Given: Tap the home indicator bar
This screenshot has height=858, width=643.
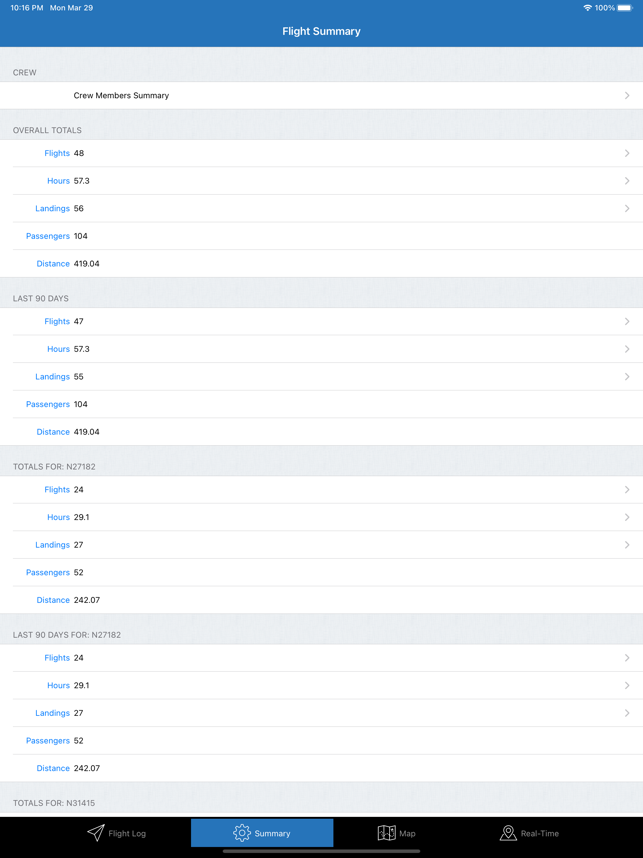Looking at the screenshot, I should (x=321, y=851).
